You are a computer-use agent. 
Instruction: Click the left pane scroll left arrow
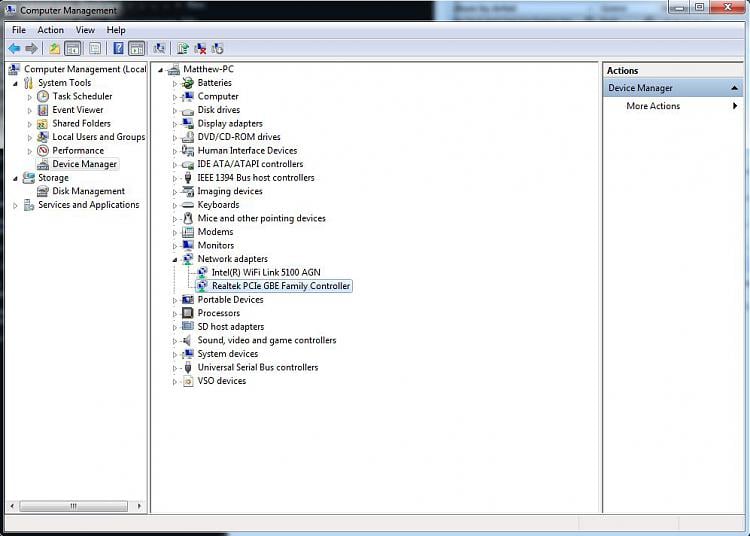point(12,506)
